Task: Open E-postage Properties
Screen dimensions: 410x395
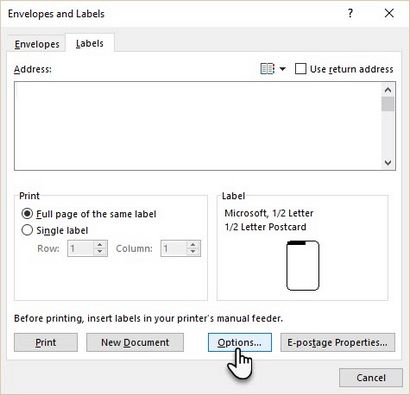Action: pos(337,342)
